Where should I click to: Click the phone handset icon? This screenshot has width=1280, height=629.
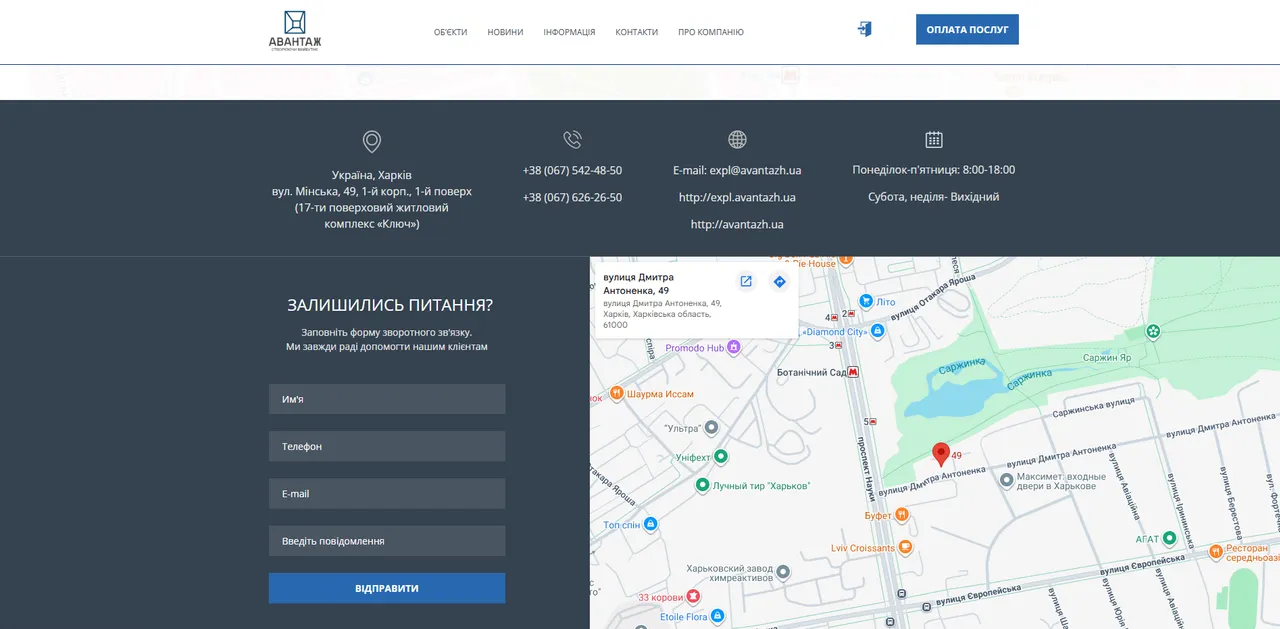tap(572, 140)
